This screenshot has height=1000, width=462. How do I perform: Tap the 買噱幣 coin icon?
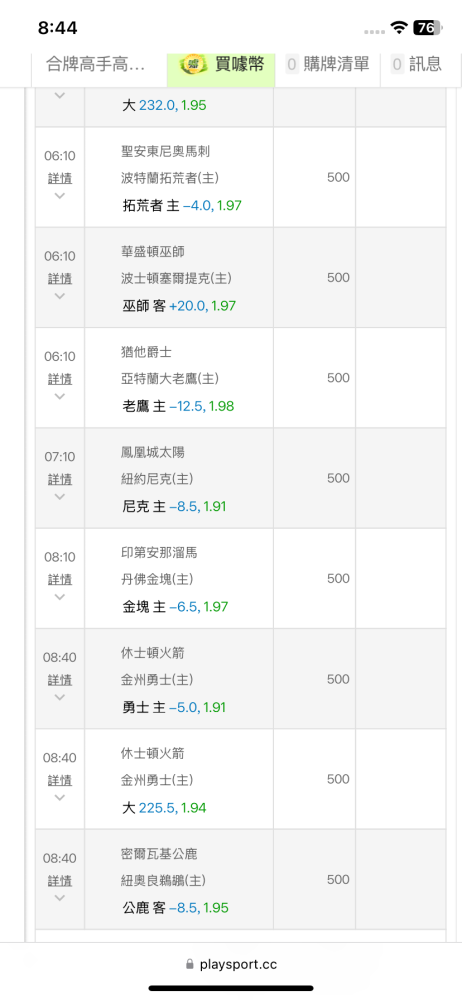click(191, 64)
